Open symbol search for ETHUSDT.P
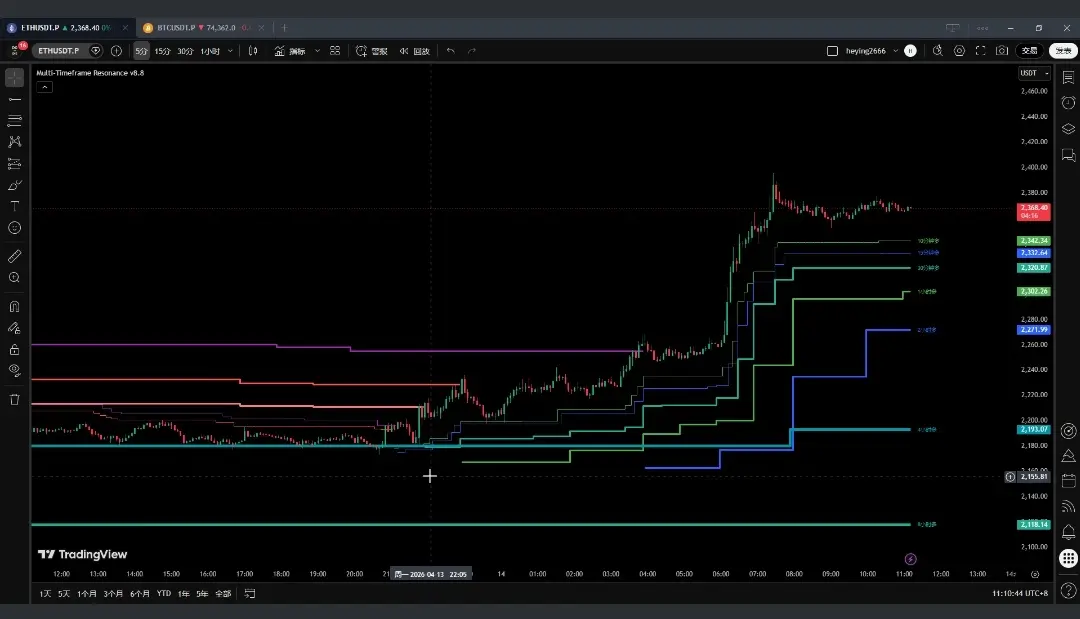The image size is (1080, 619). click(59, 51)
